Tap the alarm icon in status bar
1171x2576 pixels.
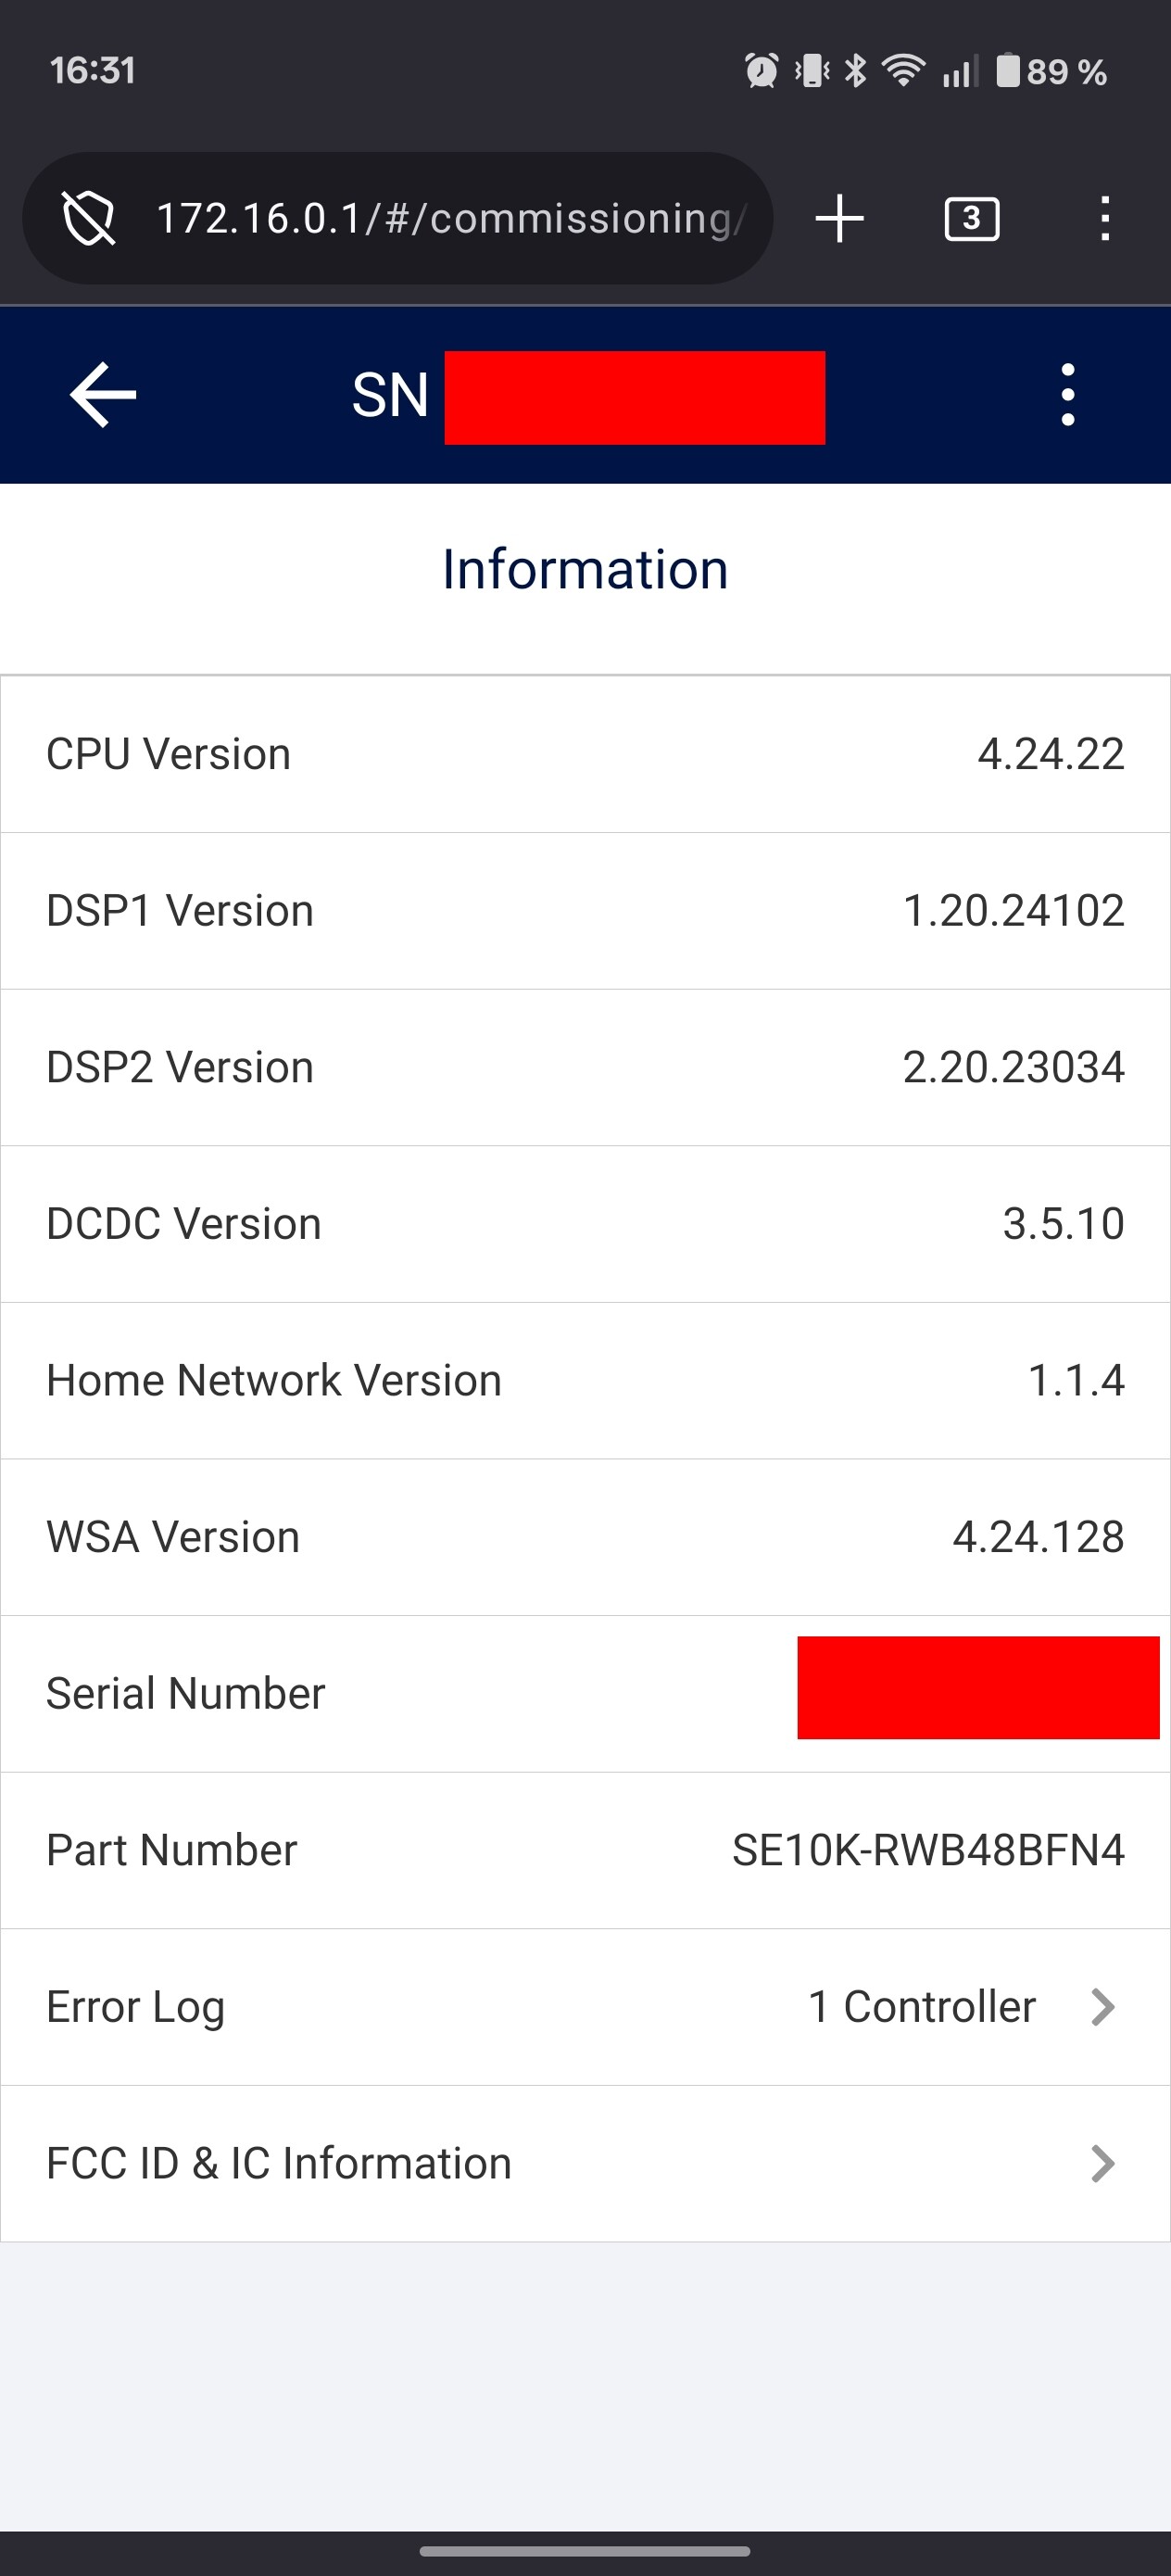click(761, 71)
